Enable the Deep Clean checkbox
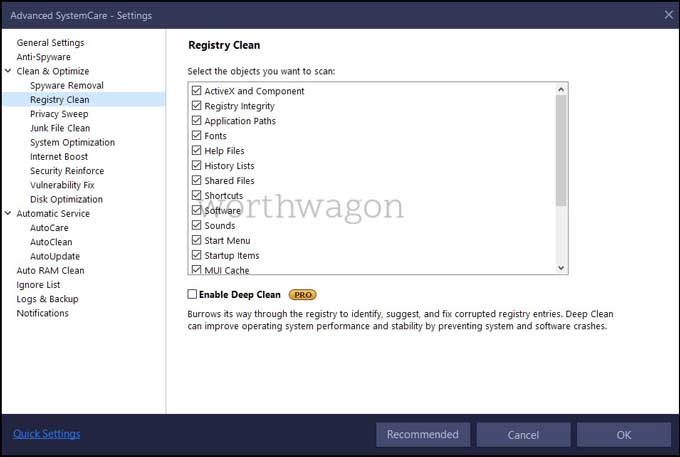The width and height of the screenshot is (680, 457). (193, 295)
